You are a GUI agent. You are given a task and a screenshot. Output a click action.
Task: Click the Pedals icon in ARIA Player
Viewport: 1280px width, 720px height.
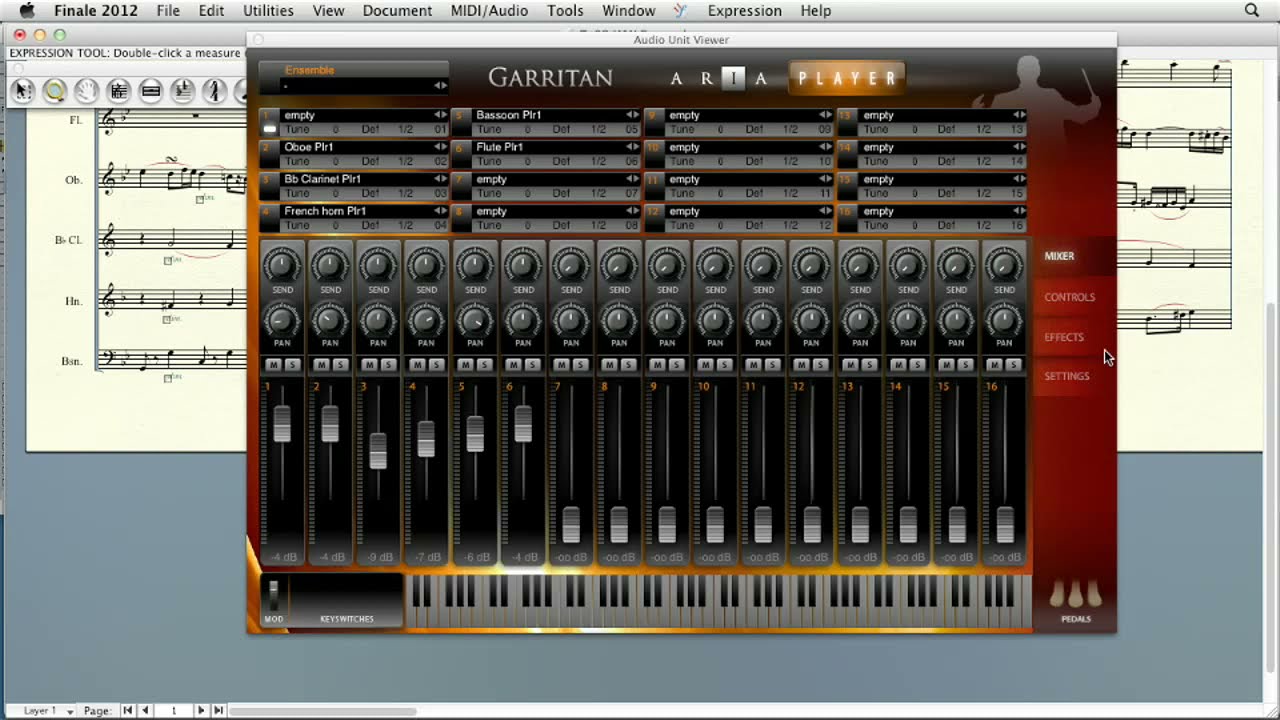[1076, 596]
